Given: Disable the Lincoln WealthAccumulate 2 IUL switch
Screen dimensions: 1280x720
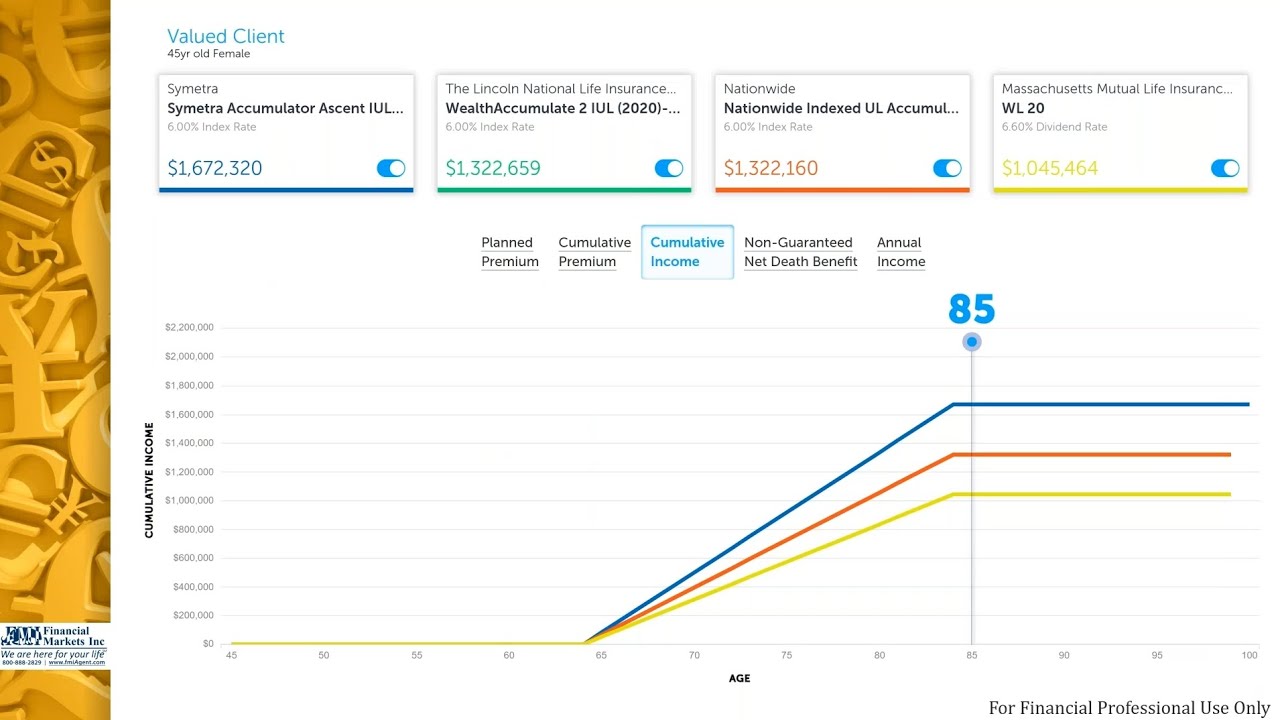Looking at the screenshot, I should [x=669, y=168].
